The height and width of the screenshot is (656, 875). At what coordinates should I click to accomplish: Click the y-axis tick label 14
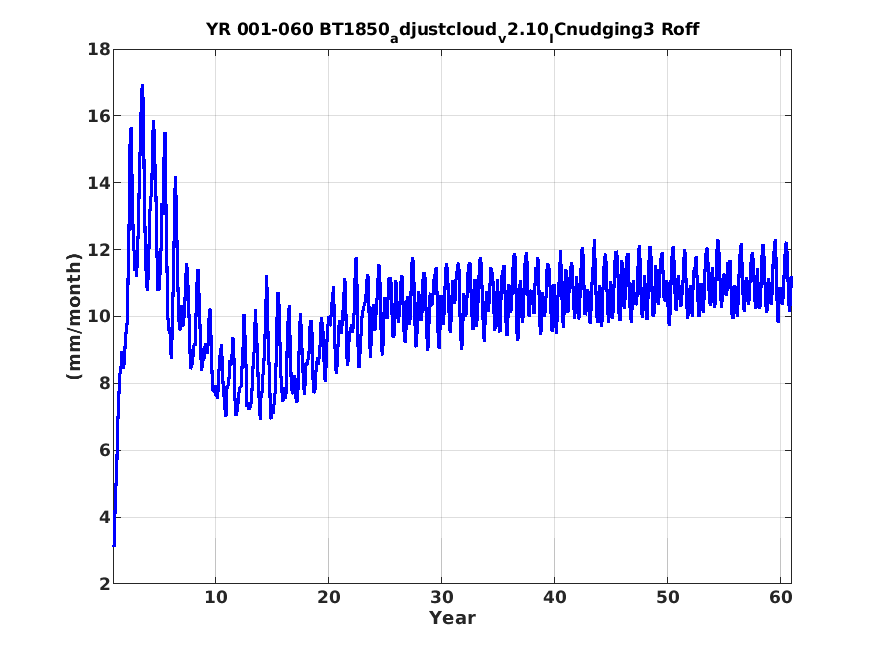tap(99, 183)
